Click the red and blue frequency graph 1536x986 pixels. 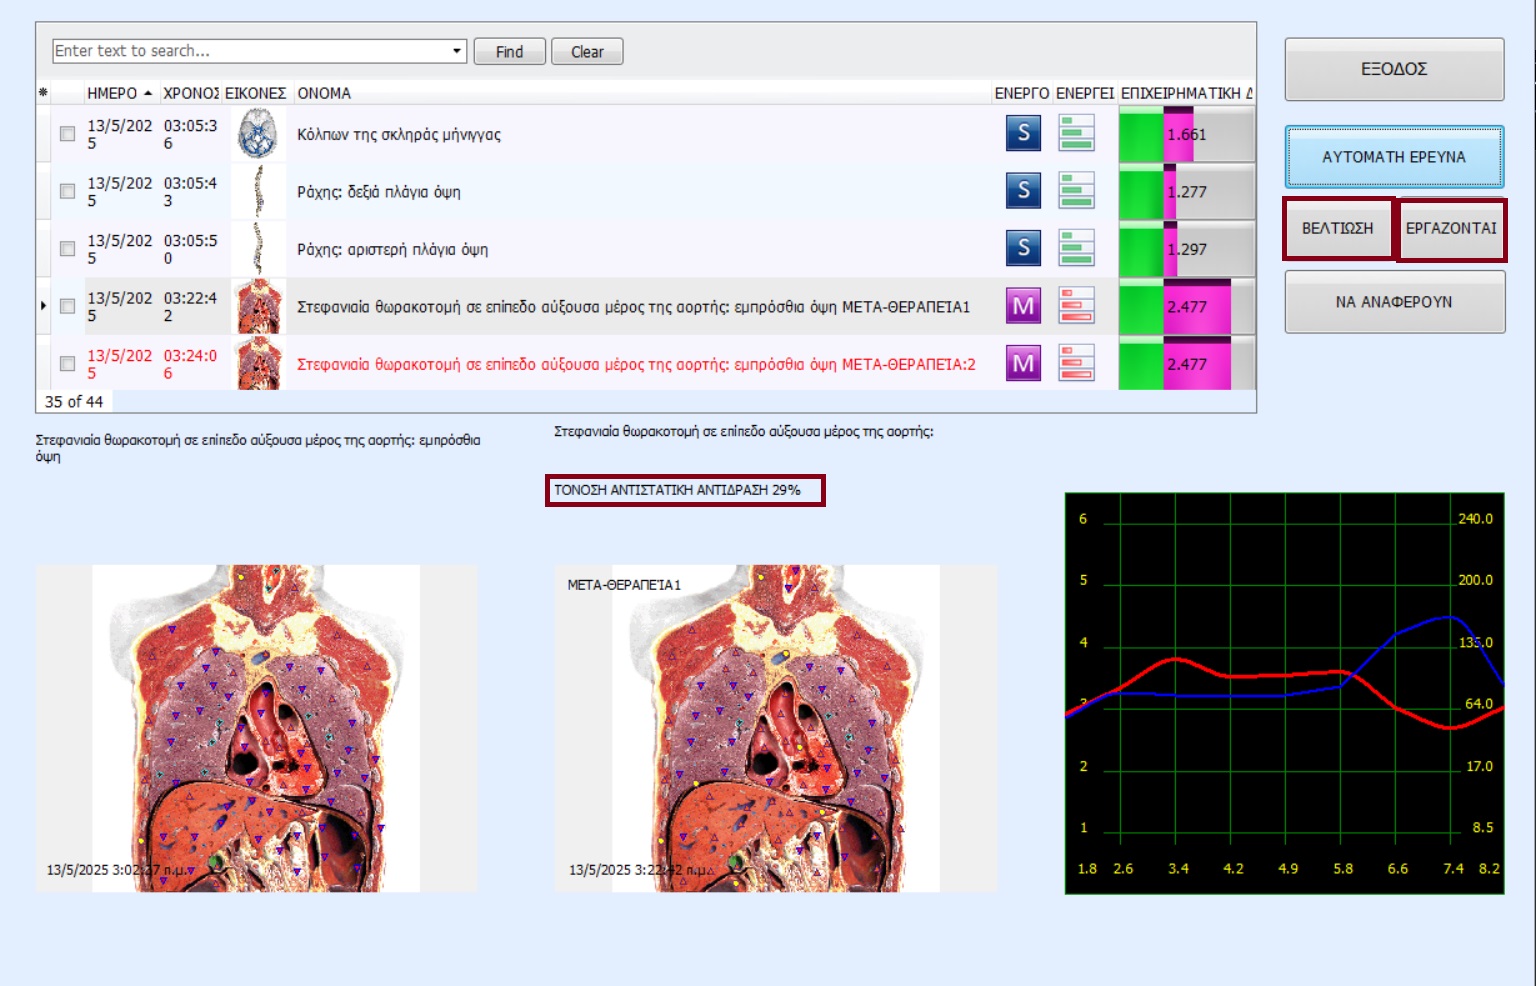pyautogui.click(x=1285, y=693)
